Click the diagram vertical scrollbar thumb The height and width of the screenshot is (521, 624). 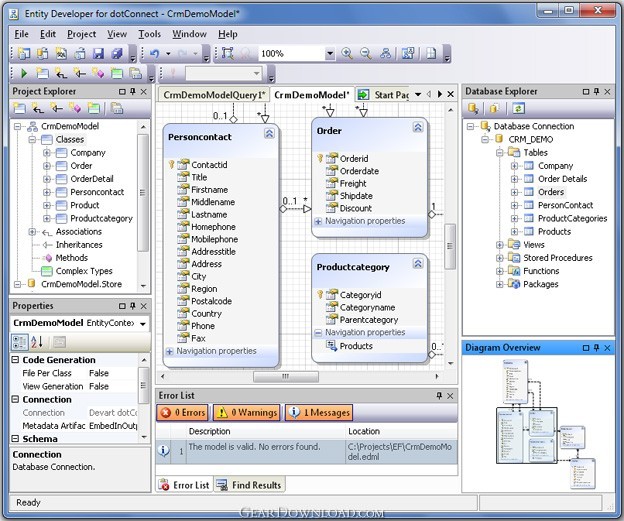point(450,246)
